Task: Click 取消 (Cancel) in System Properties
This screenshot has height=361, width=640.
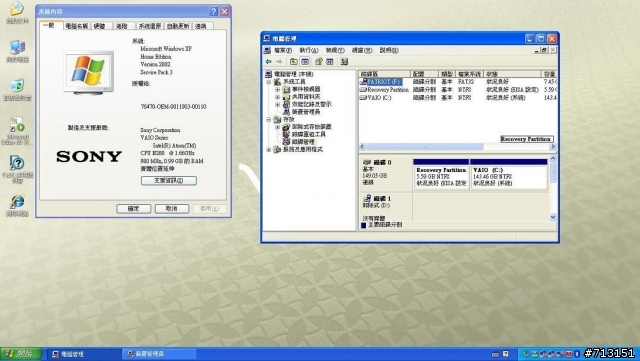Action: (171, 209)
